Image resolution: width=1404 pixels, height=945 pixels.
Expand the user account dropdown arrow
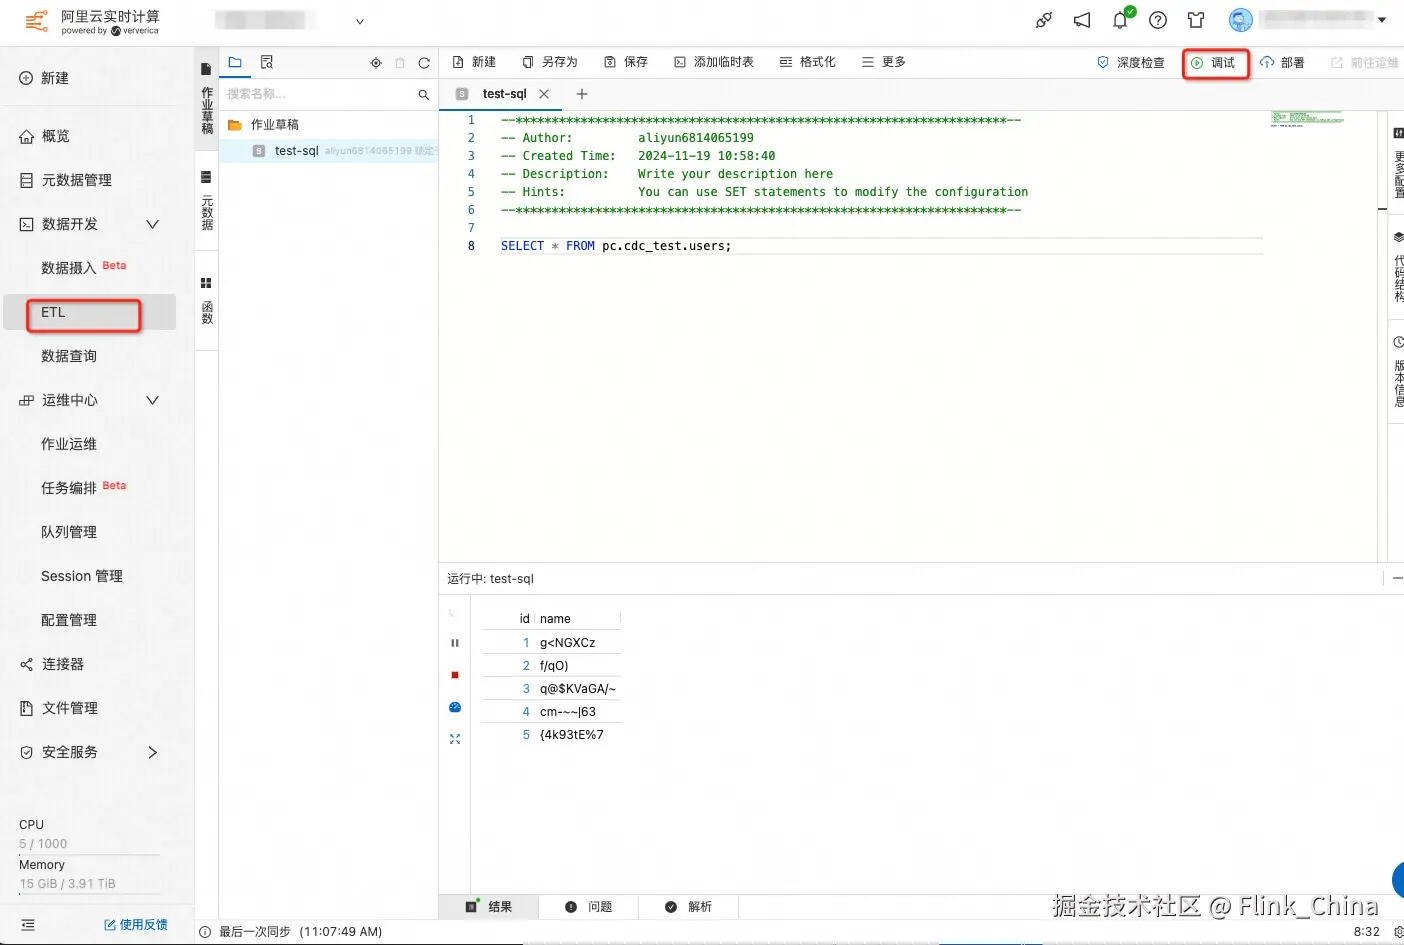1382,20
